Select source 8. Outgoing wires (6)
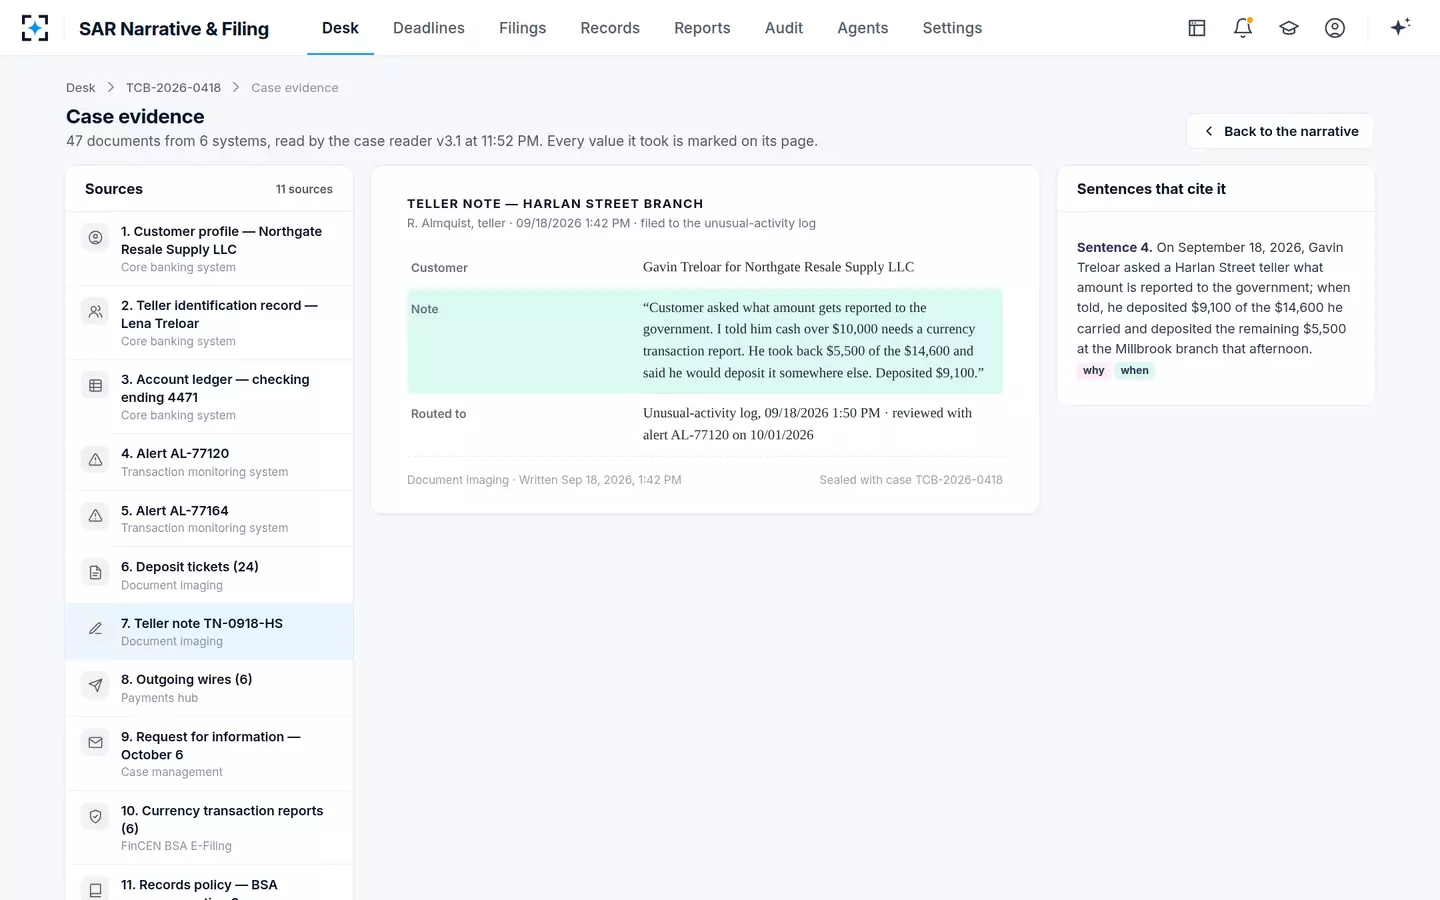1440x900 pixels. click(x=209, y=688)
